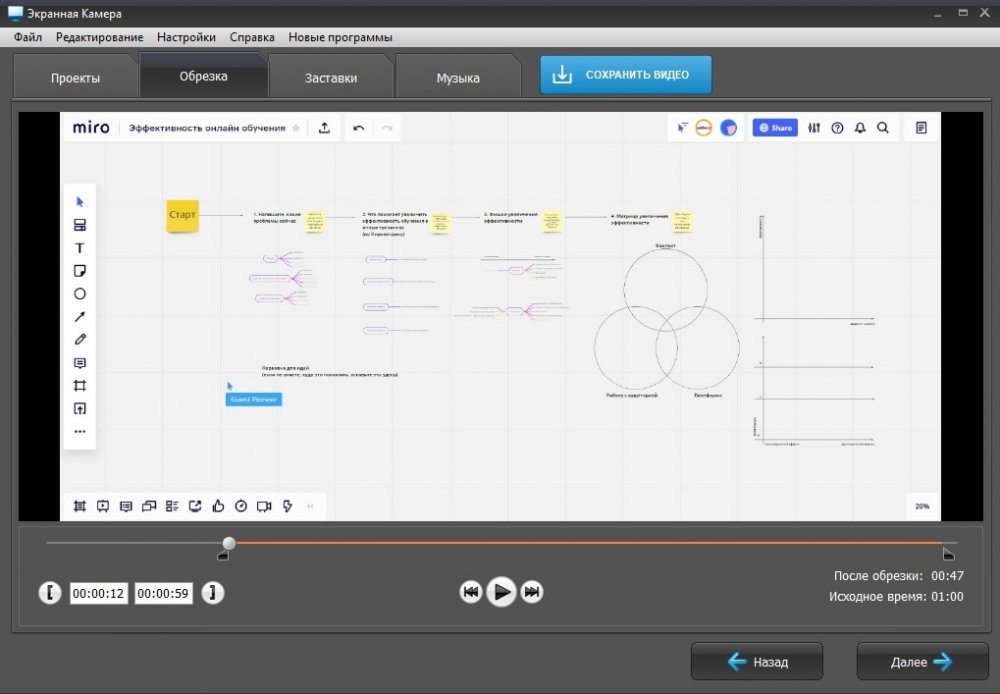Click the Далее button
The width and height of the screenshot is (1000, 694).
922,661
